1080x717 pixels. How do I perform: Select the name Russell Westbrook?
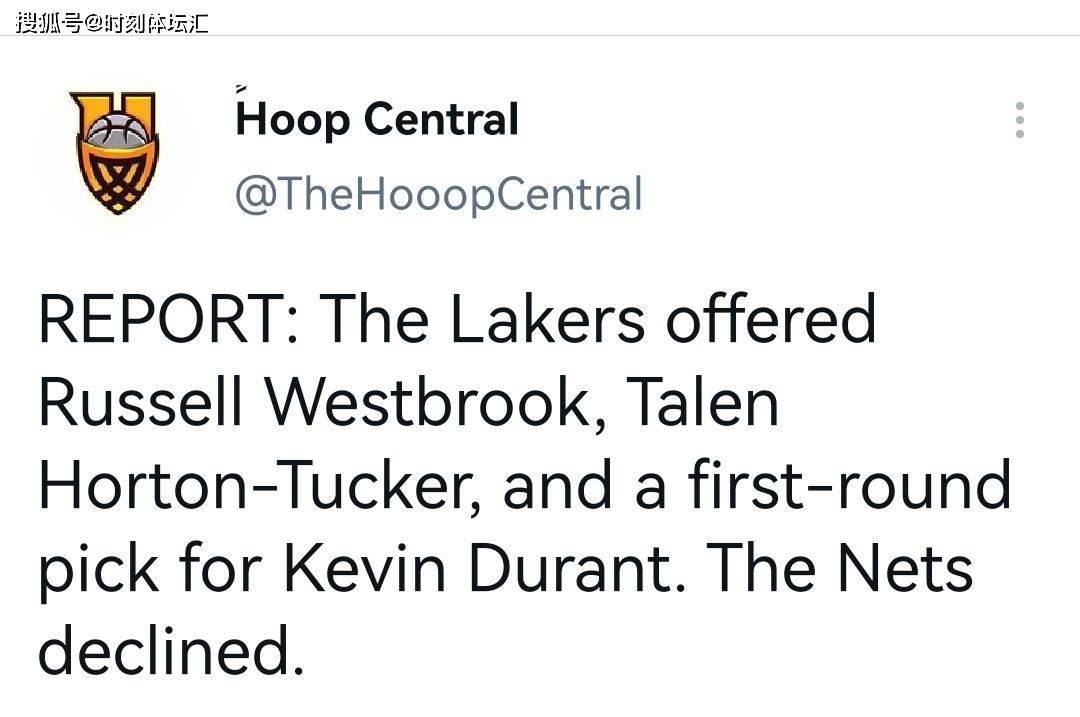pyautogui.click(x=315, y=403)
